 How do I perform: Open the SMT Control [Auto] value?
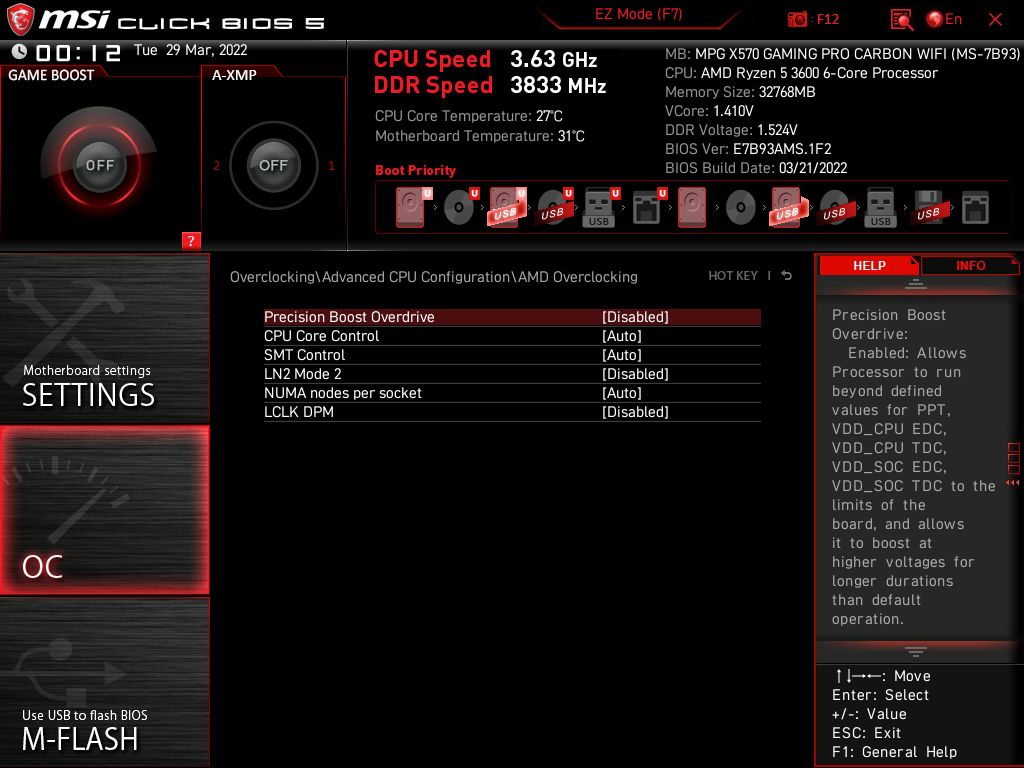point(622,355)
